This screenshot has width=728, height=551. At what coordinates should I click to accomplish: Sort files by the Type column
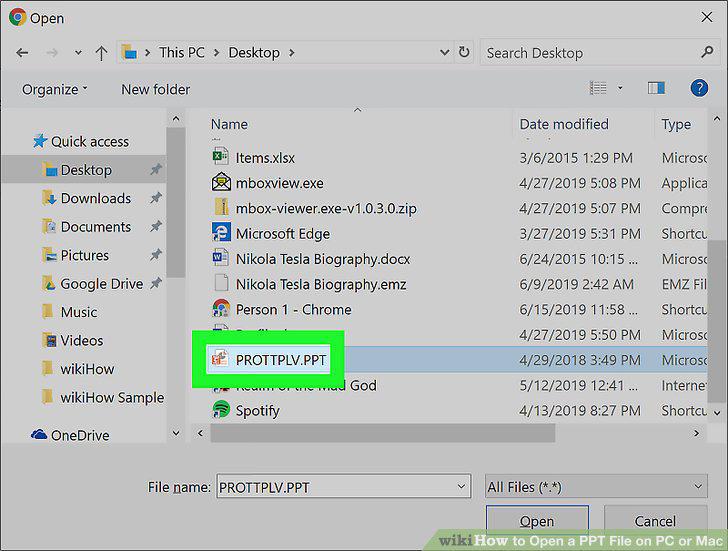676,124
